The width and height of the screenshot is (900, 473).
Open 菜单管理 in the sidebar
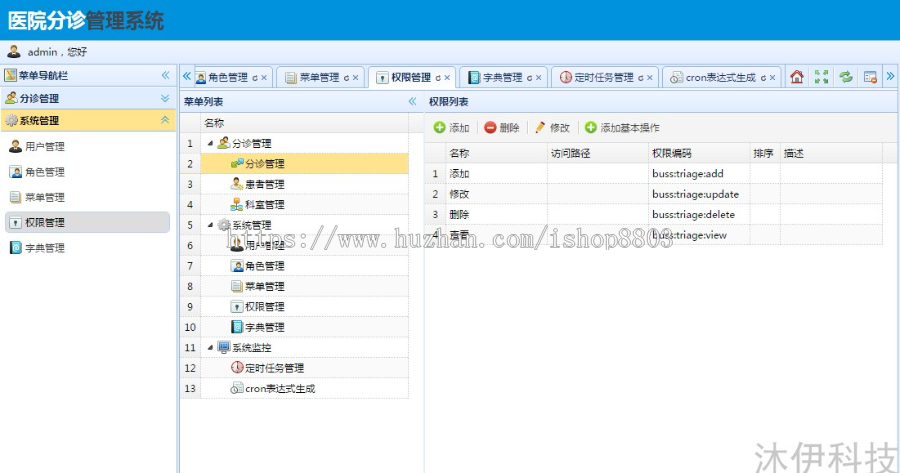(88, 197)
